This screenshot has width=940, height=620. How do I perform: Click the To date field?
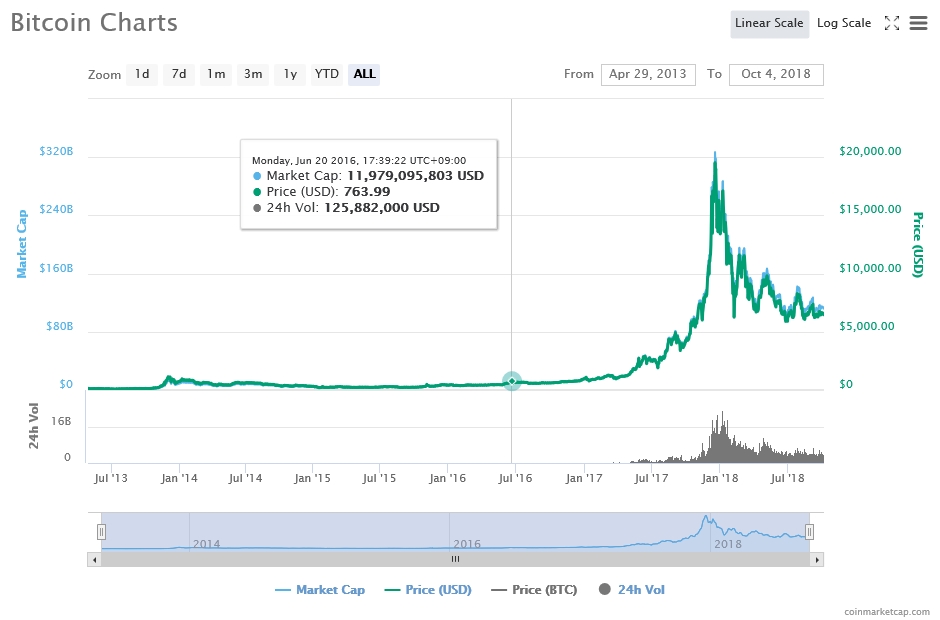(x=776, y=74)
